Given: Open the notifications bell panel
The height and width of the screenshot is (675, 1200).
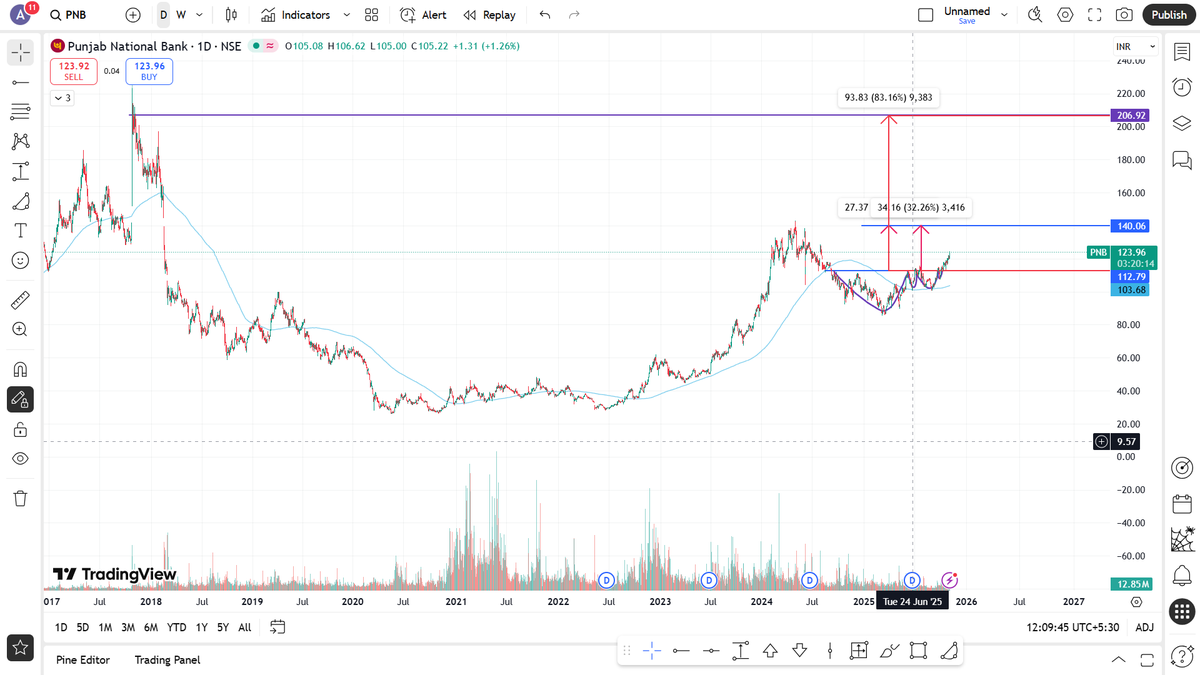Looking at the screenshot, I should pos(1182,575).
